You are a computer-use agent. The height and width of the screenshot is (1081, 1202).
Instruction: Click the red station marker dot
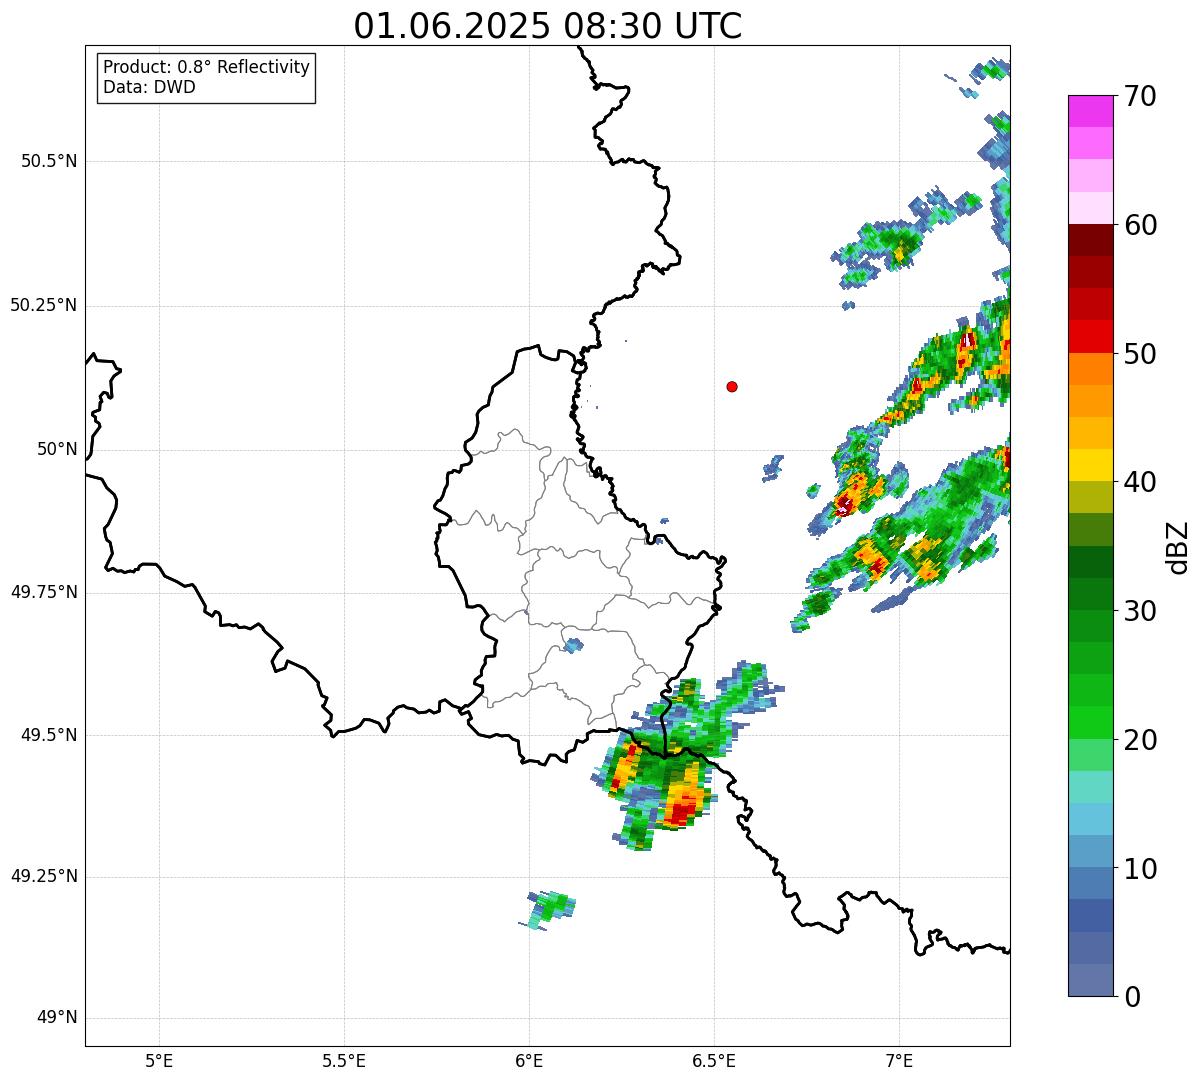(x=732, y=386)
